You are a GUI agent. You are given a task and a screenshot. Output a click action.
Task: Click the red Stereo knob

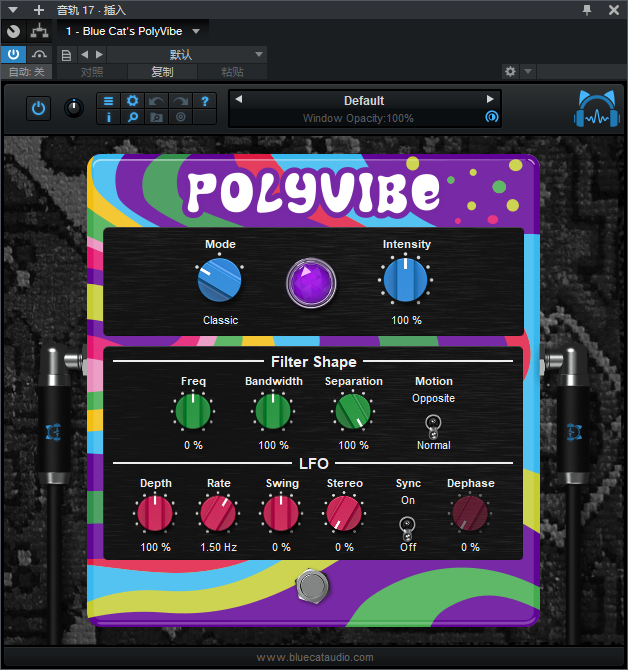point(344,513)
